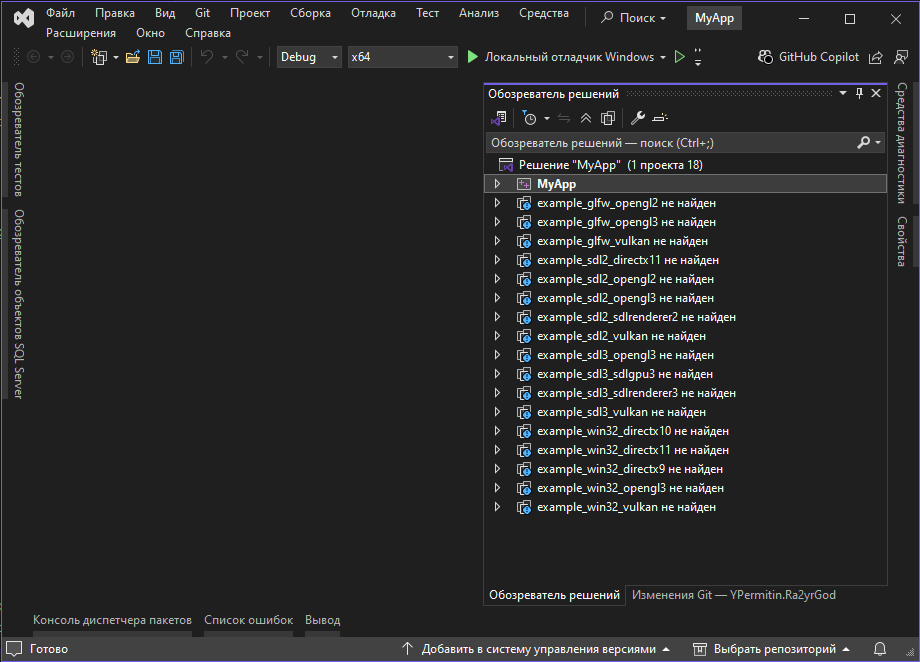920x662 pixels.
Task: Expand the example_win32_vulkan node
Action: pyautogui.click(x=497, y=507)
